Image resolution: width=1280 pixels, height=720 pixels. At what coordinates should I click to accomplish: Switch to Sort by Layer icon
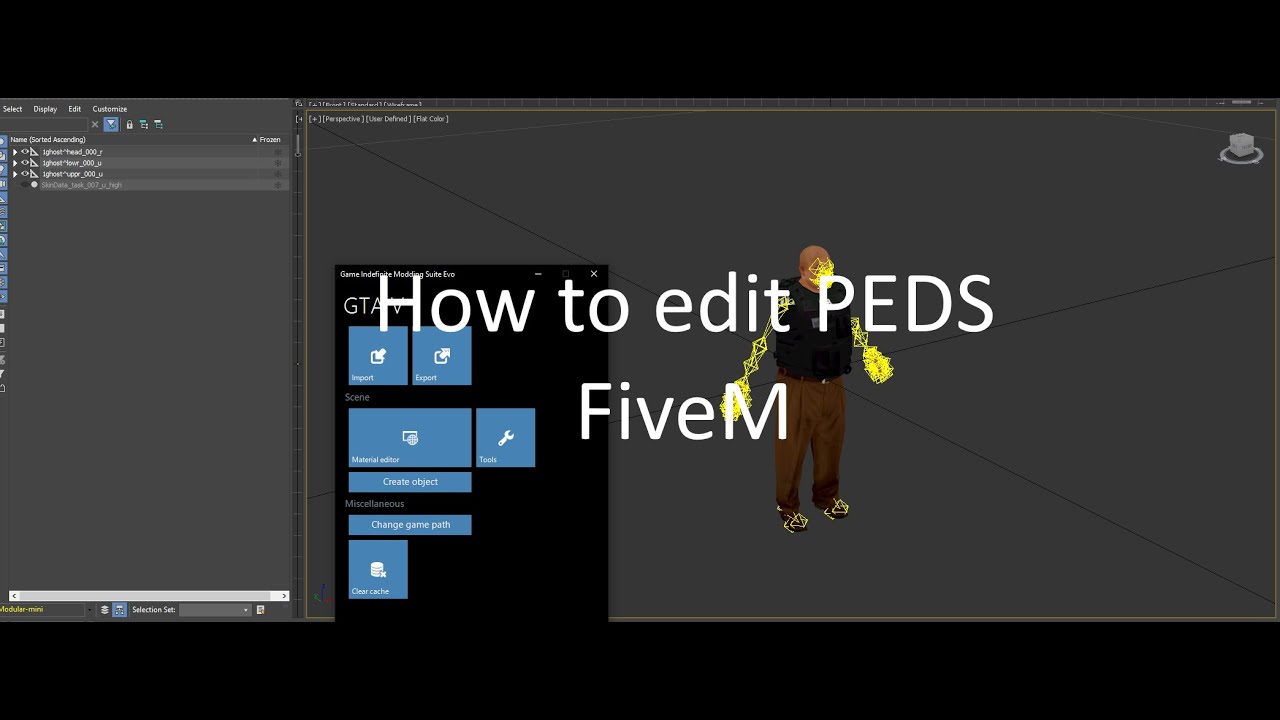tap(105, 610)
